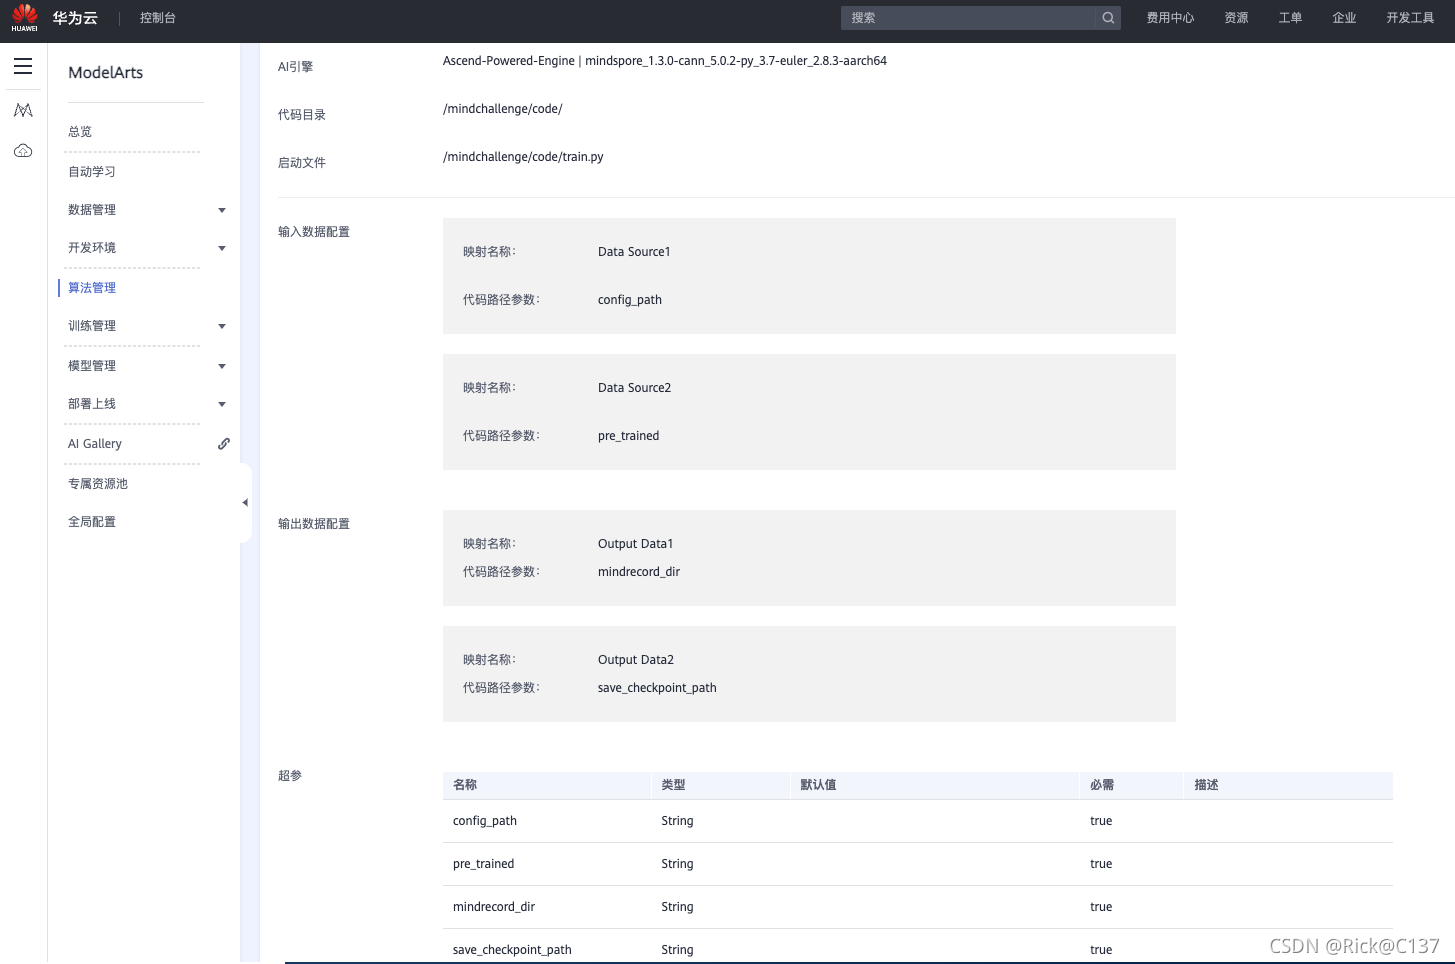Open 自动学习 in the sidebar
The height and width of the screenshot is (964, 1455).
click(92, 172)
